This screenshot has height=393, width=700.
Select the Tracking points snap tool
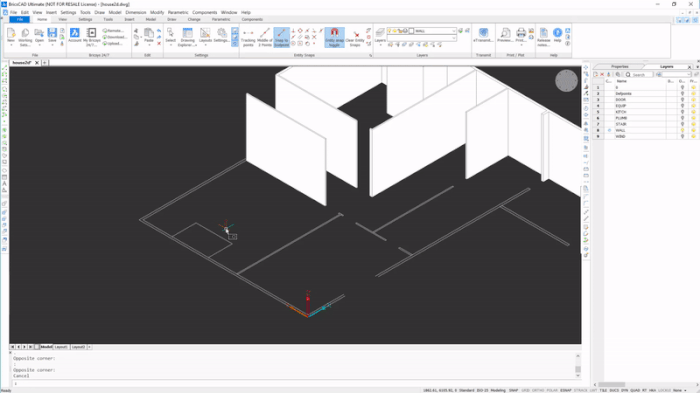coord(248,37)
